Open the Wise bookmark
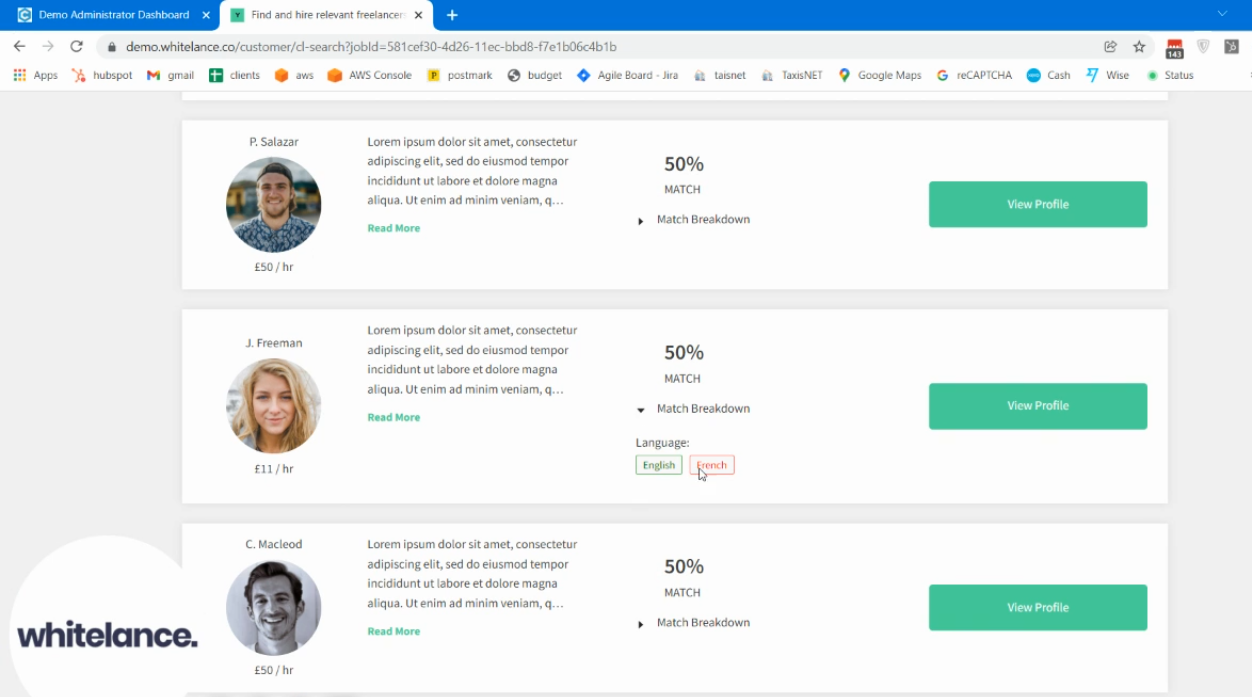 point(1107,75)
